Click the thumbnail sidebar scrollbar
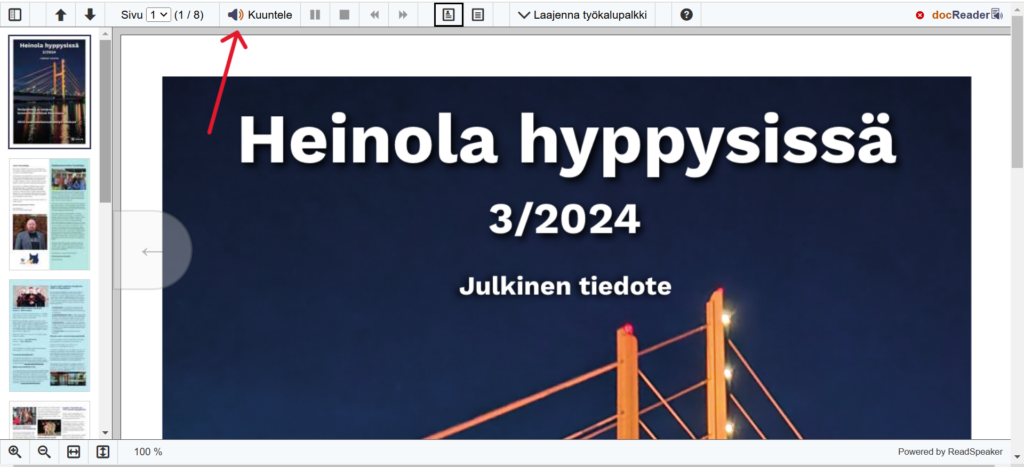The height and width of the screenshot is (467, 1024). pos(105,121)
